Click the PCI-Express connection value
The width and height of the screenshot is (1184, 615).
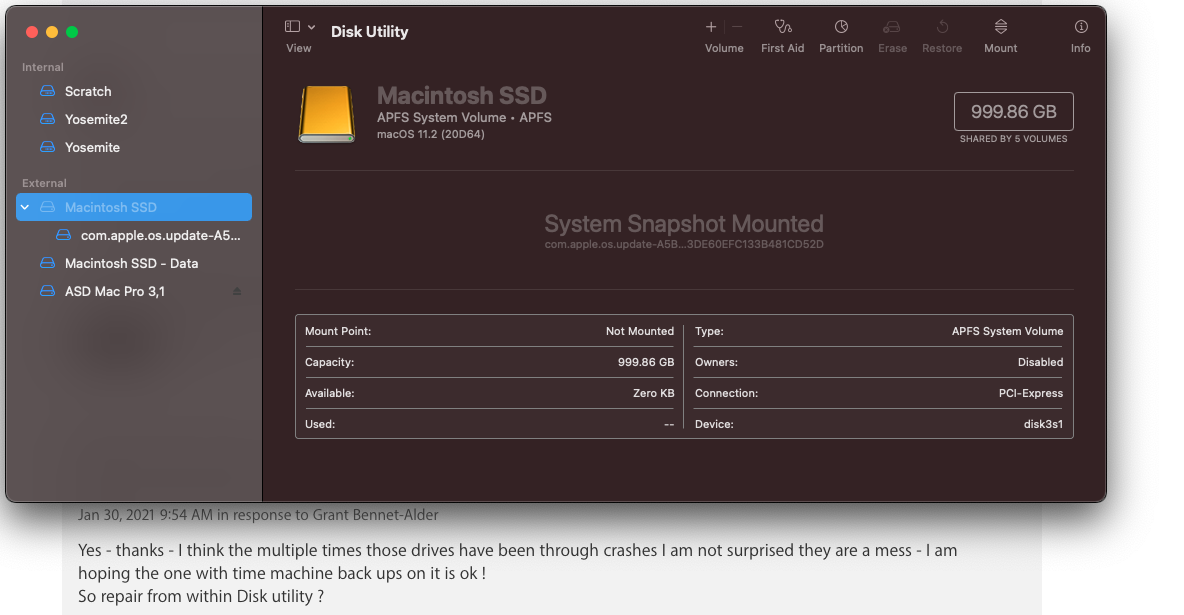pyautogui.click(x=1031, y=393)
